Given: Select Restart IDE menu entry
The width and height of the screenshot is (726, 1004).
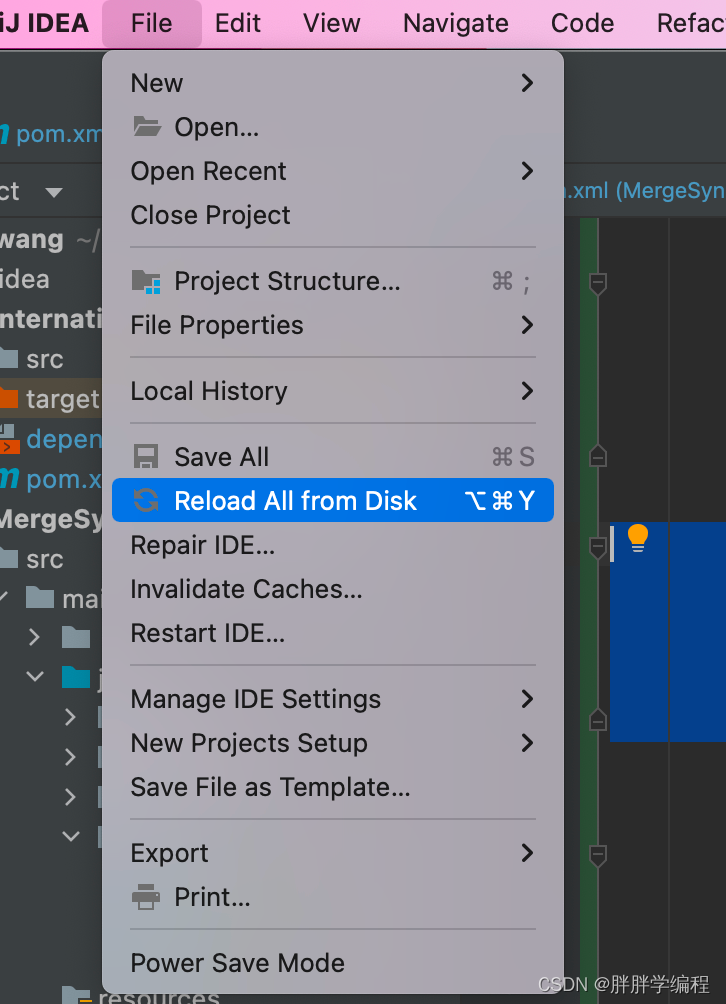Looking at the screenshot, I should point(208,633).
